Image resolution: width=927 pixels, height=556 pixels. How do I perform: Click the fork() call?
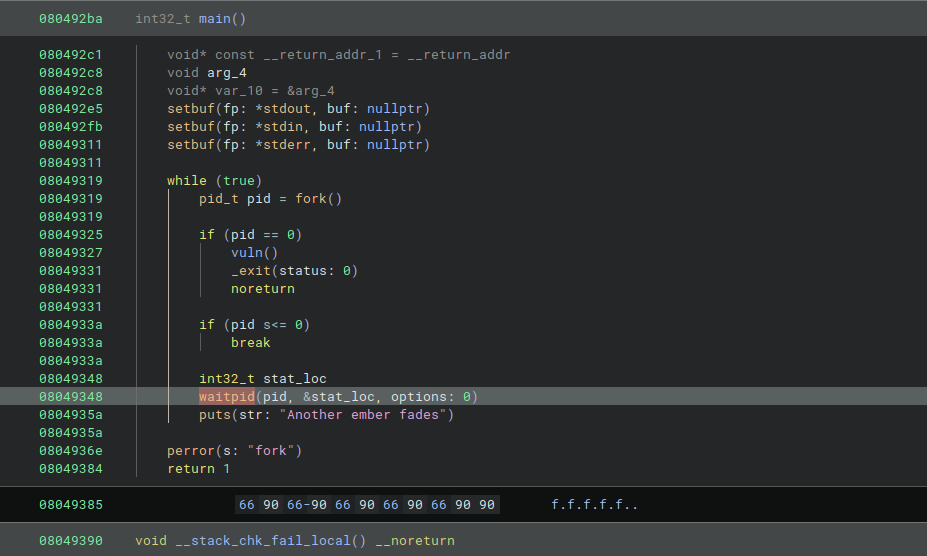coord(319,199)
